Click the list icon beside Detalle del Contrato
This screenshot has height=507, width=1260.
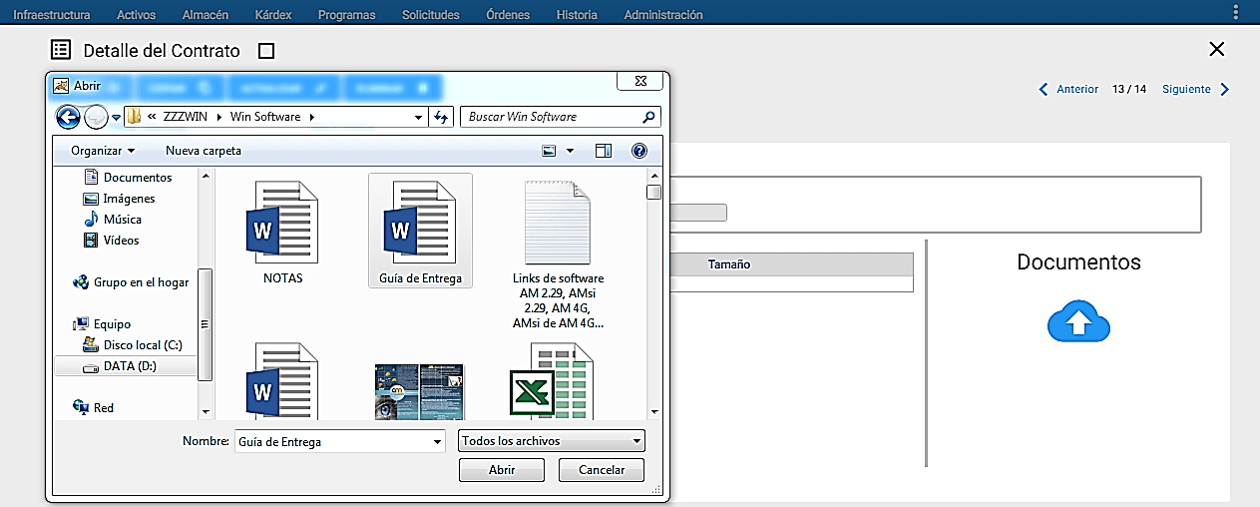tap(61, 50)
